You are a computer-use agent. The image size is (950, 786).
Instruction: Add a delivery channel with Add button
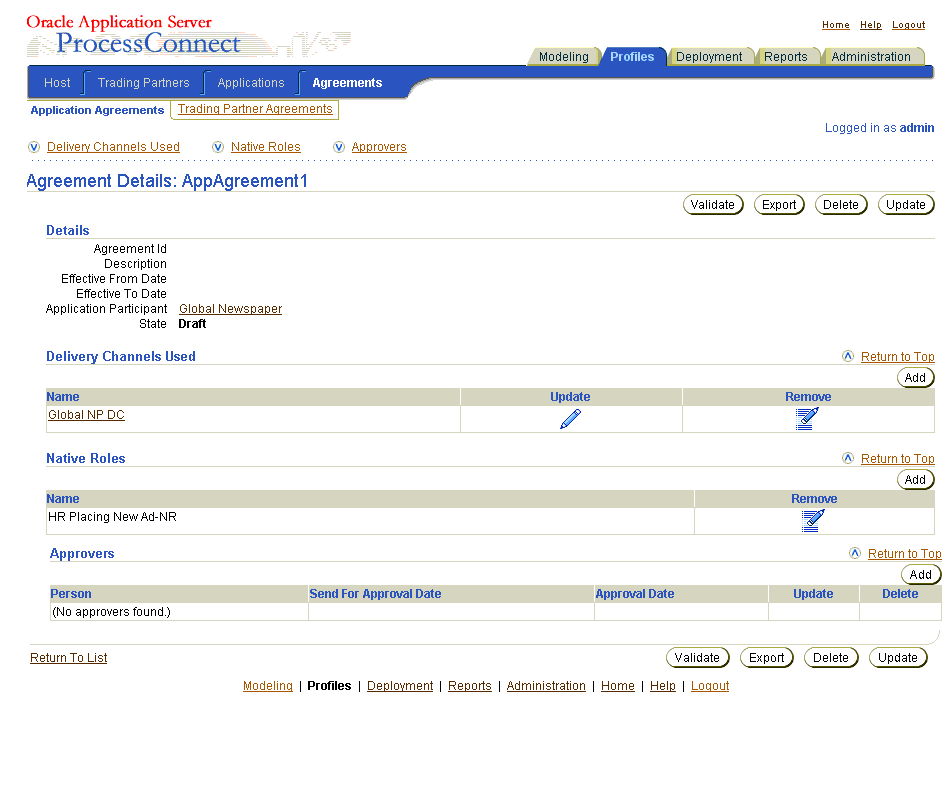click(x=915, y=378)
